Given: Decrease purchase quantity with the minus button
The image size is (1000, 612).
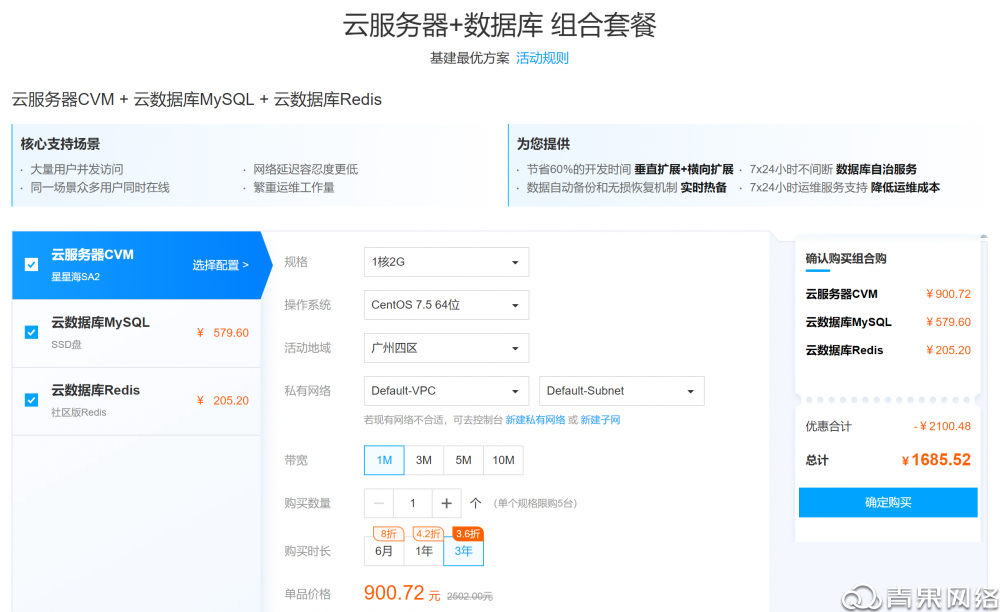Looking at the screenshot, I should pyautogui.click(x=381, y=502).
